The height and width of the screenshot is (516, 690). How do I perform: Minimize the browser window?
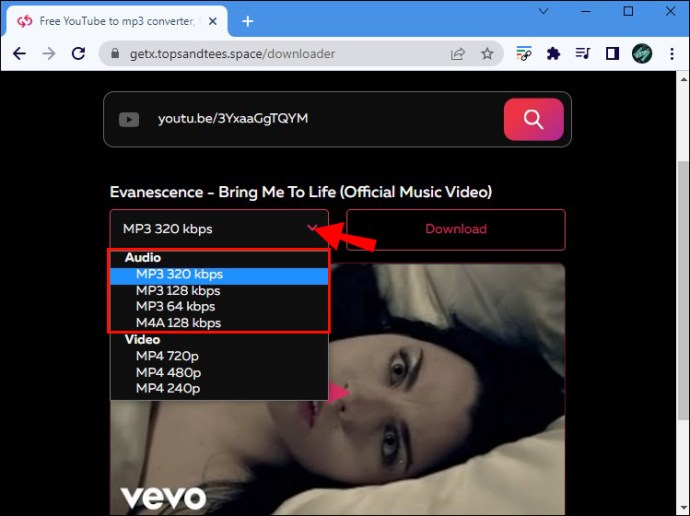tap(586, 11)
